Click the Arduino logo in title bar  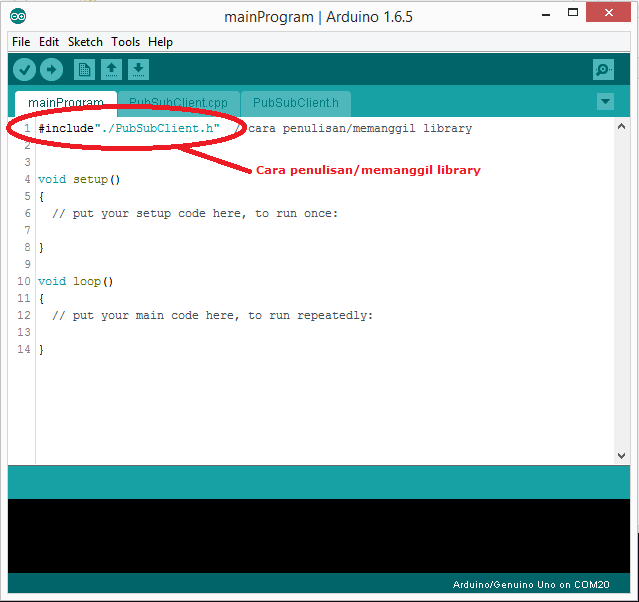point(18,16)
